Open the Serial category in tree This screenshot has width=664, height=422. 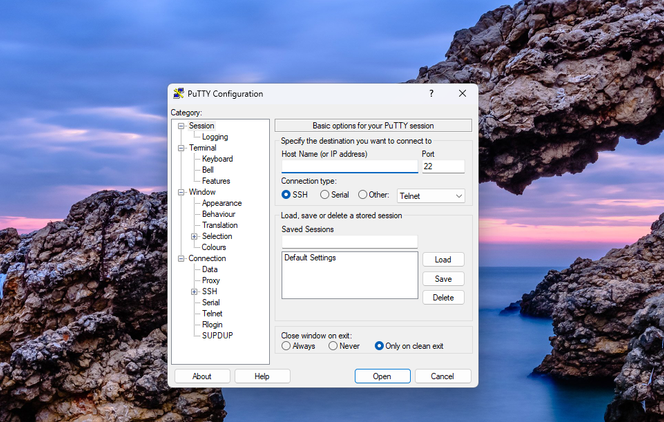pyautogui.click(x=211, y=302)
